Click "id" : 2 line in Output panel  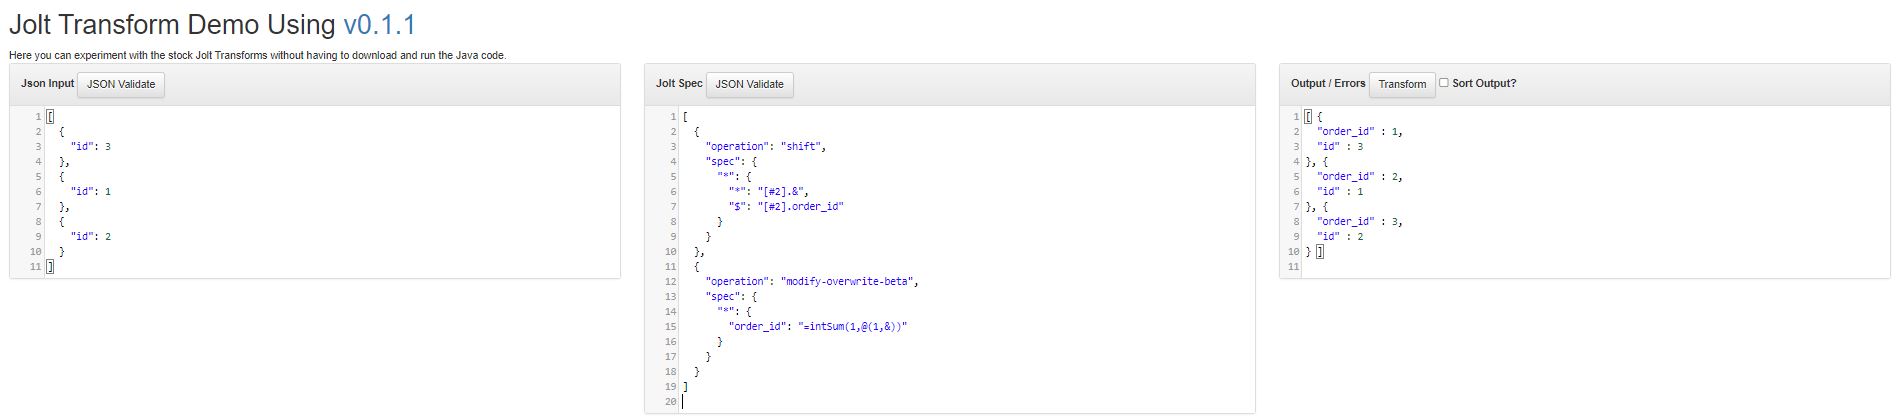tap(1340, 236)
